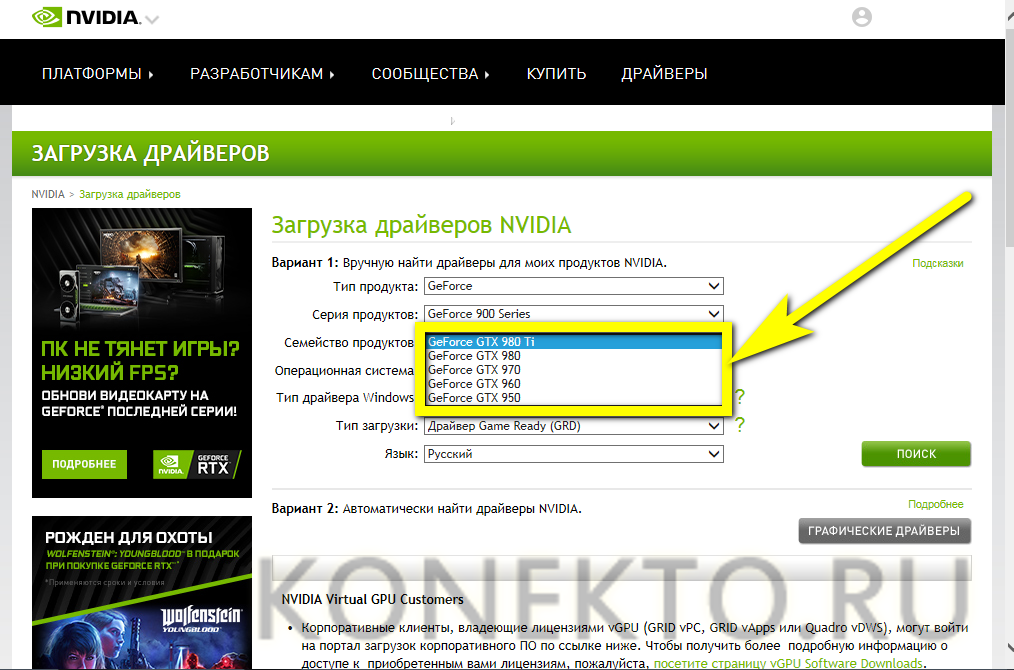The image size is (1014, 670).
Task: Open the Платформы menu
Action: click(98, 74)
